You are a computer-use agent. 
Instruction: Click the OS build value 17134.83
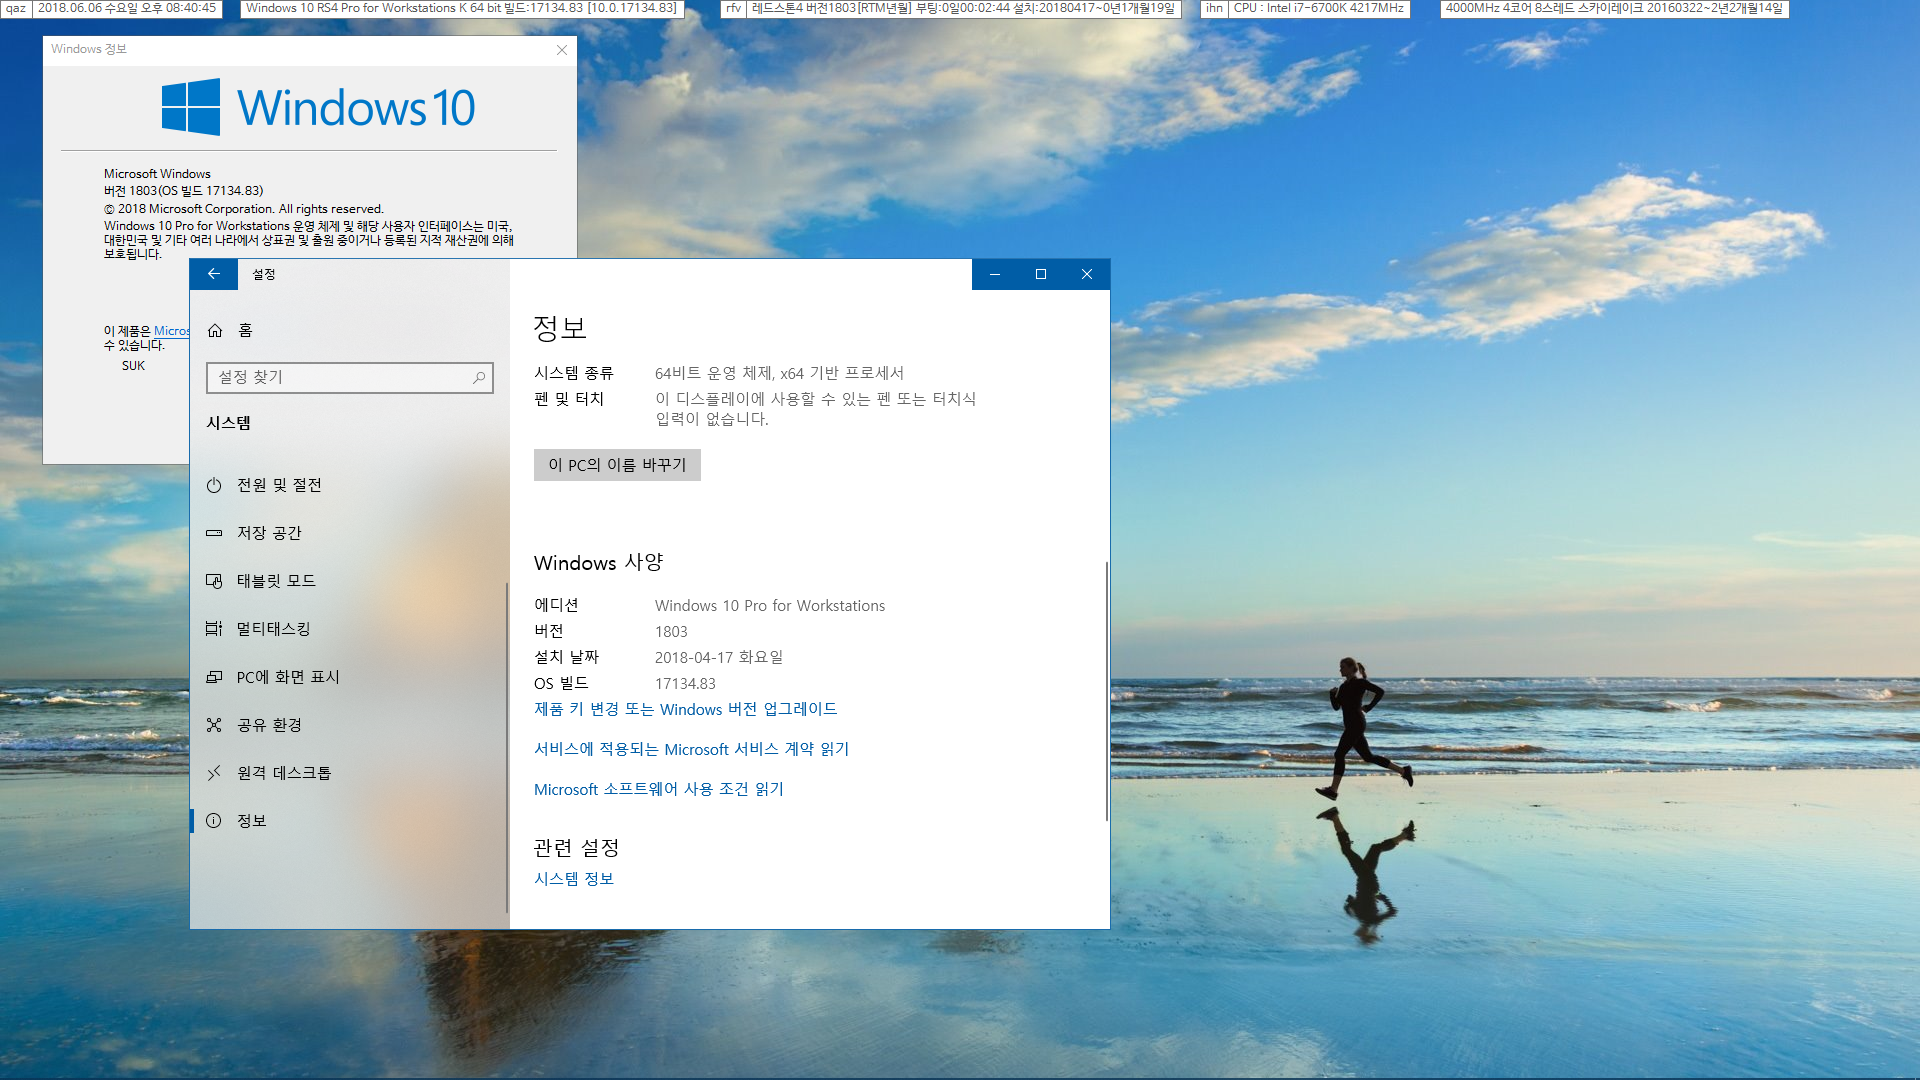tap(685, 684)
